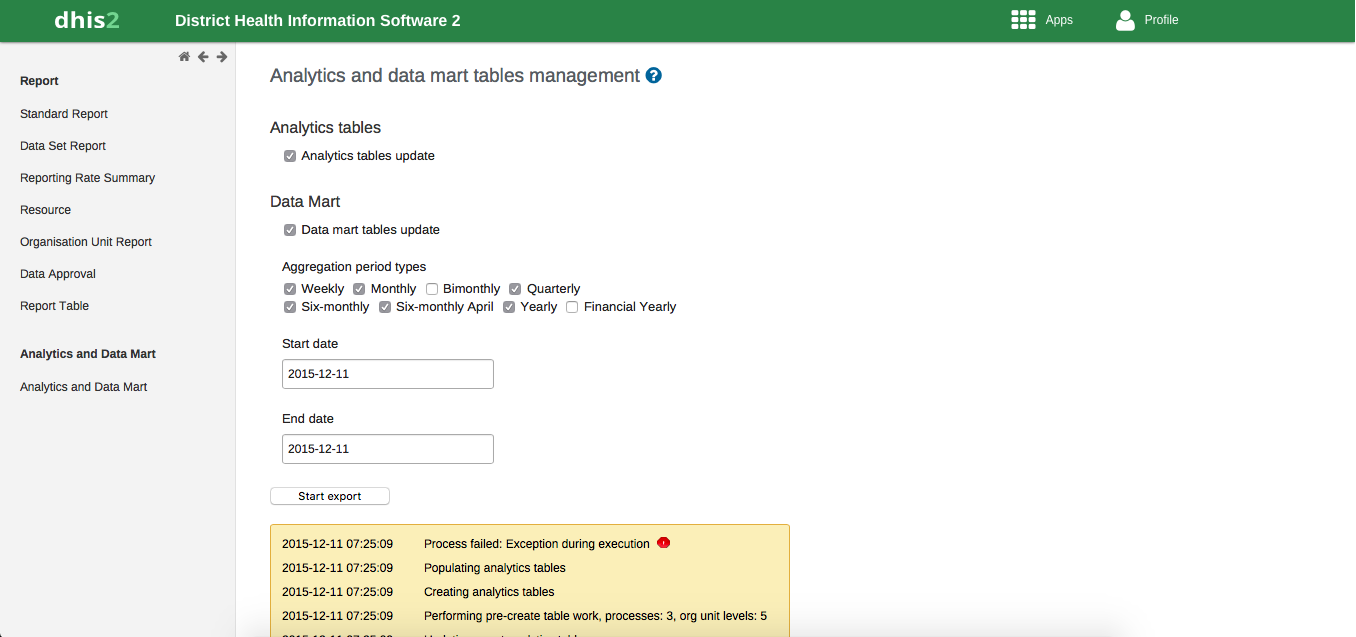Click the home icon in sidebar
This screenshot has width=1356, height=637.
tap(184, 57)
